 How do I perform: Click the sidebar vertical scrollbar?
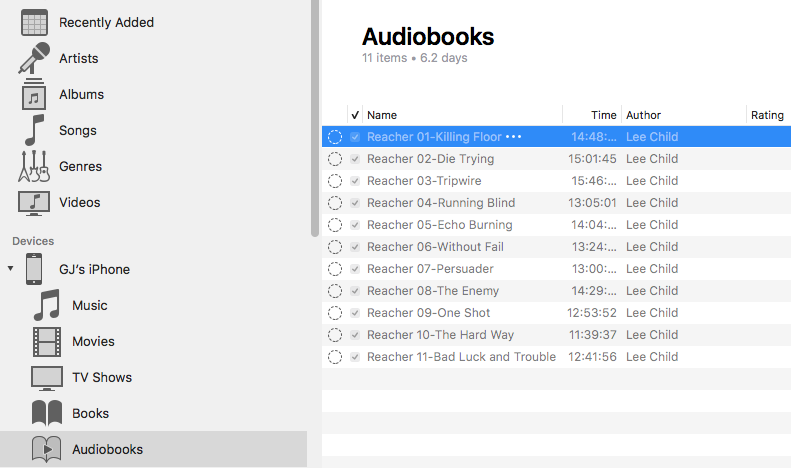[315, 118]
